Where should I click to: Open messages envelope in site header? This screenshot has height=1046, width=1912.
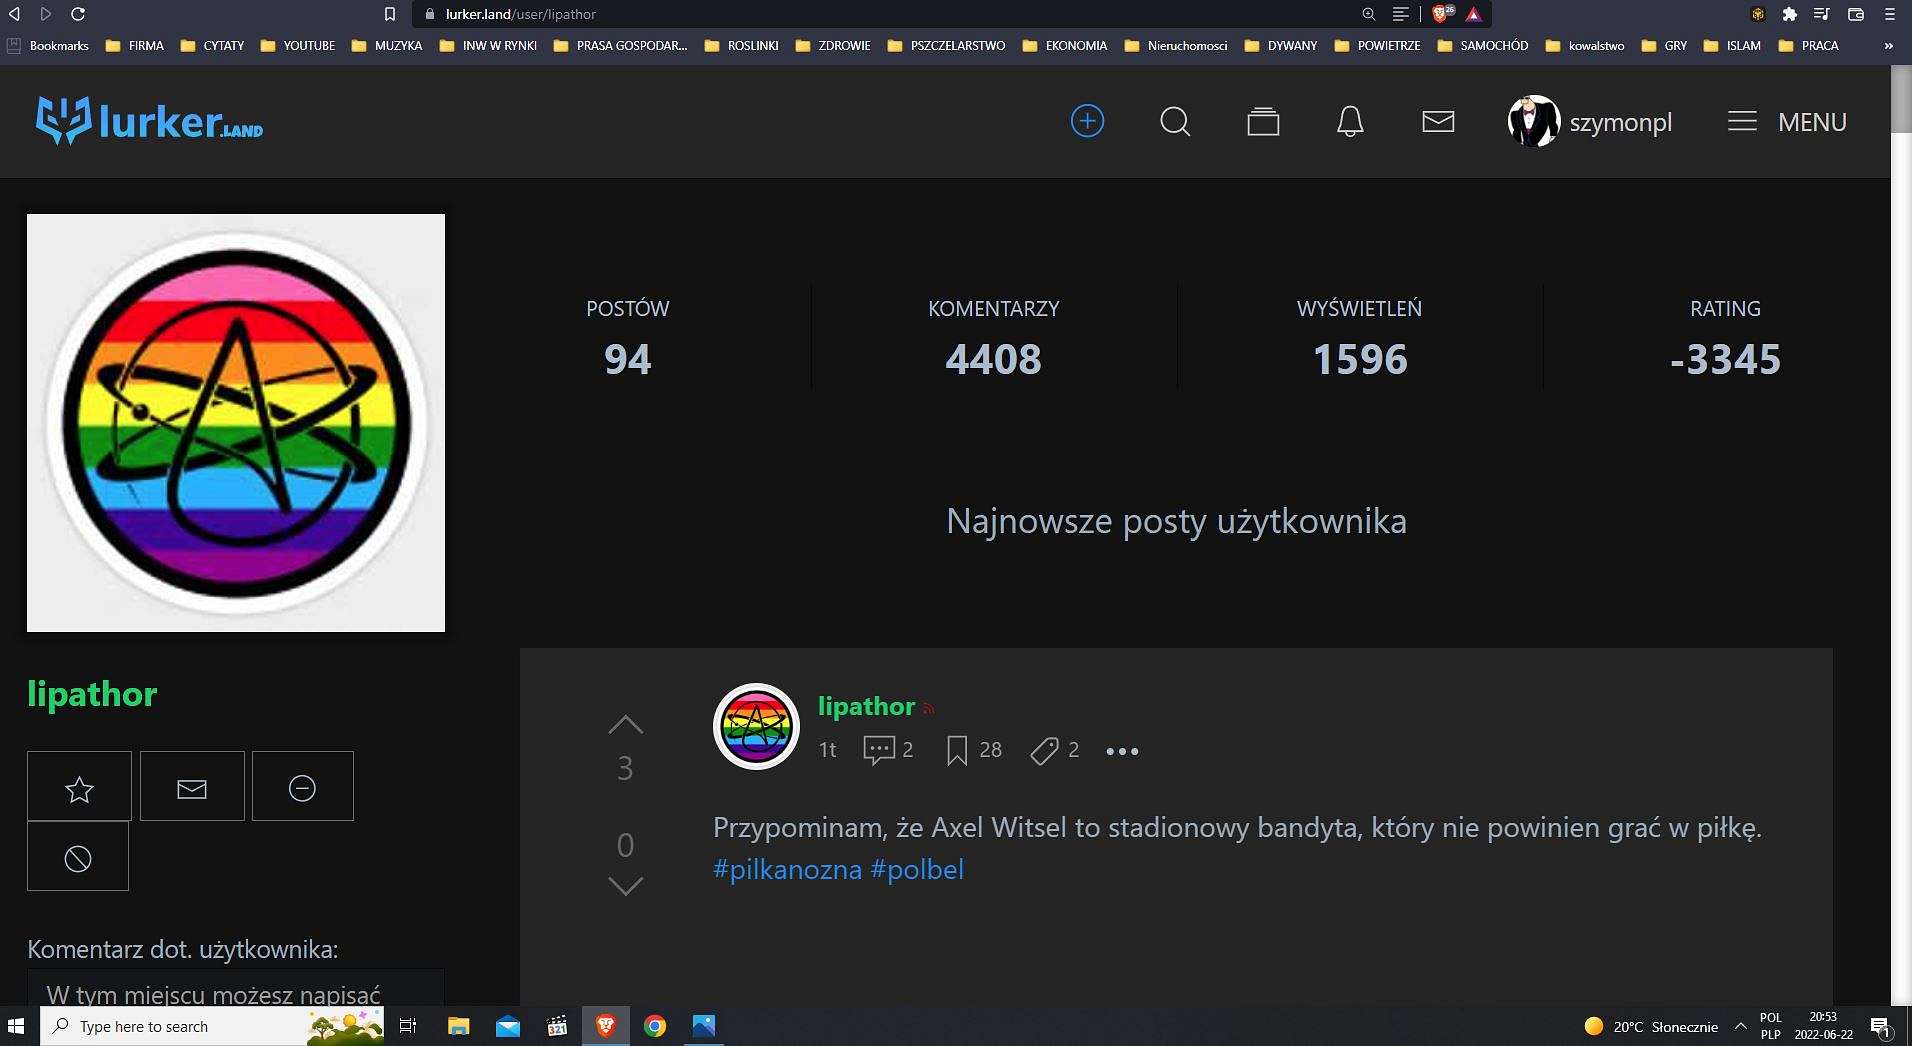(x=1438, y=122)
